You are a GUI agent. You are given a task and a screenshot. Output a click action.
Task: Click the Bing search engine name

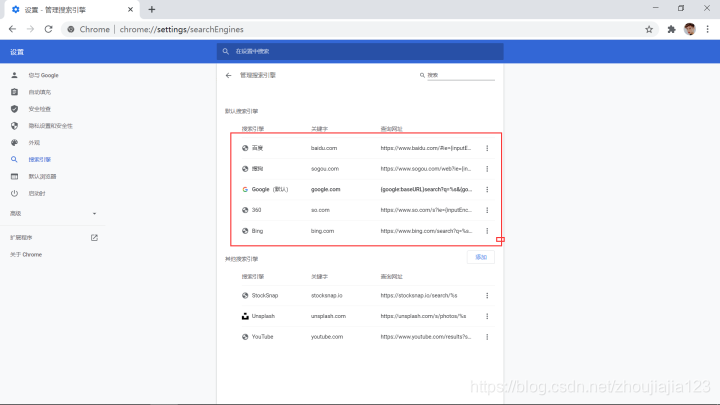tap(257, 231)
